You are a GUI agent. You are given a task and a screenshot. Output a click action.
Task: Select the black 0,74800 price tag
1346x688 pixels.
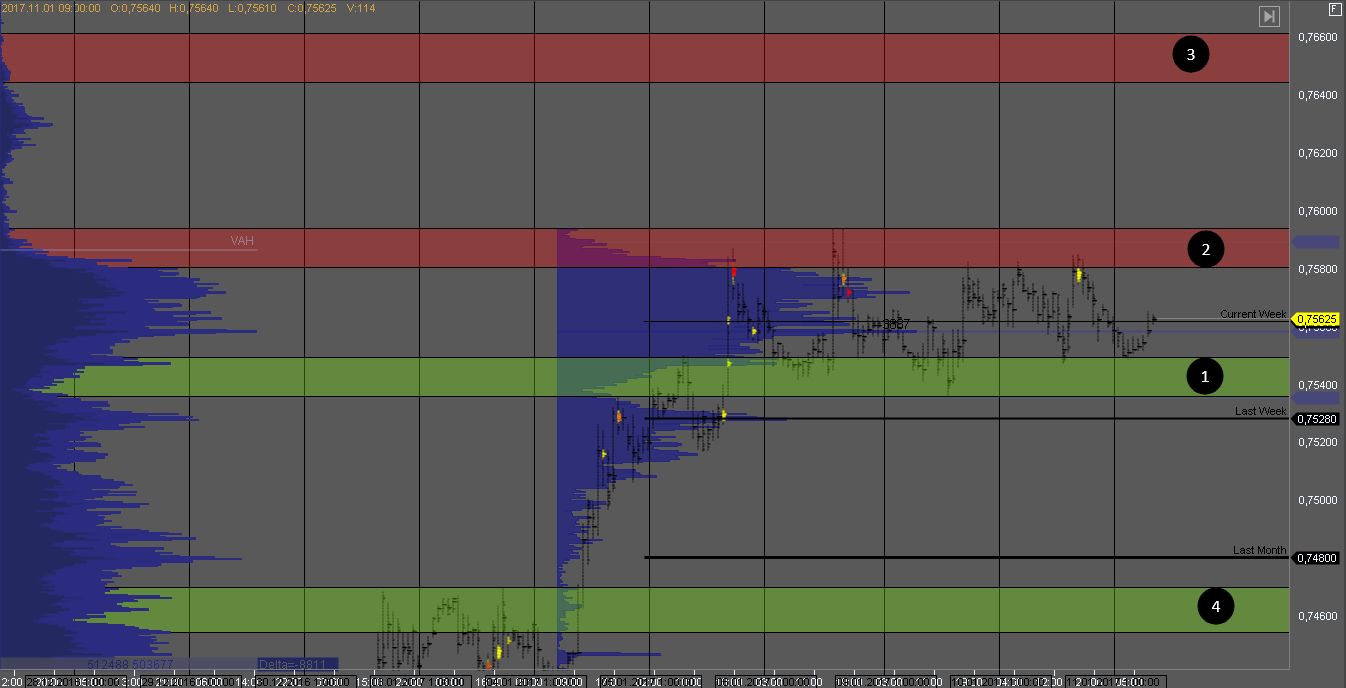(1316, 558)
